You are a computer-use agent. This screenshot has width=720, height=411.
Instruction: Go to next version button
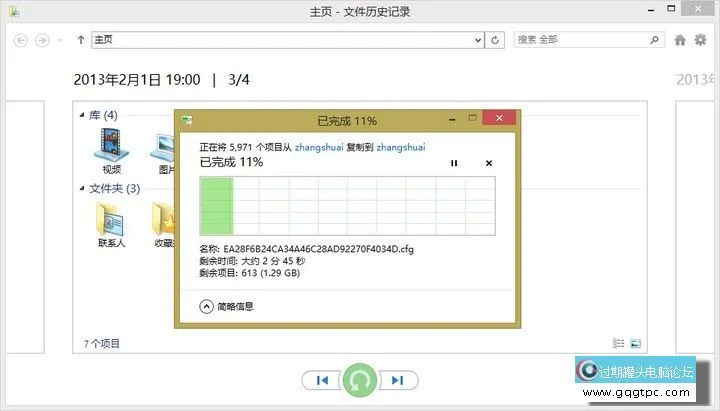click(398, 380)
